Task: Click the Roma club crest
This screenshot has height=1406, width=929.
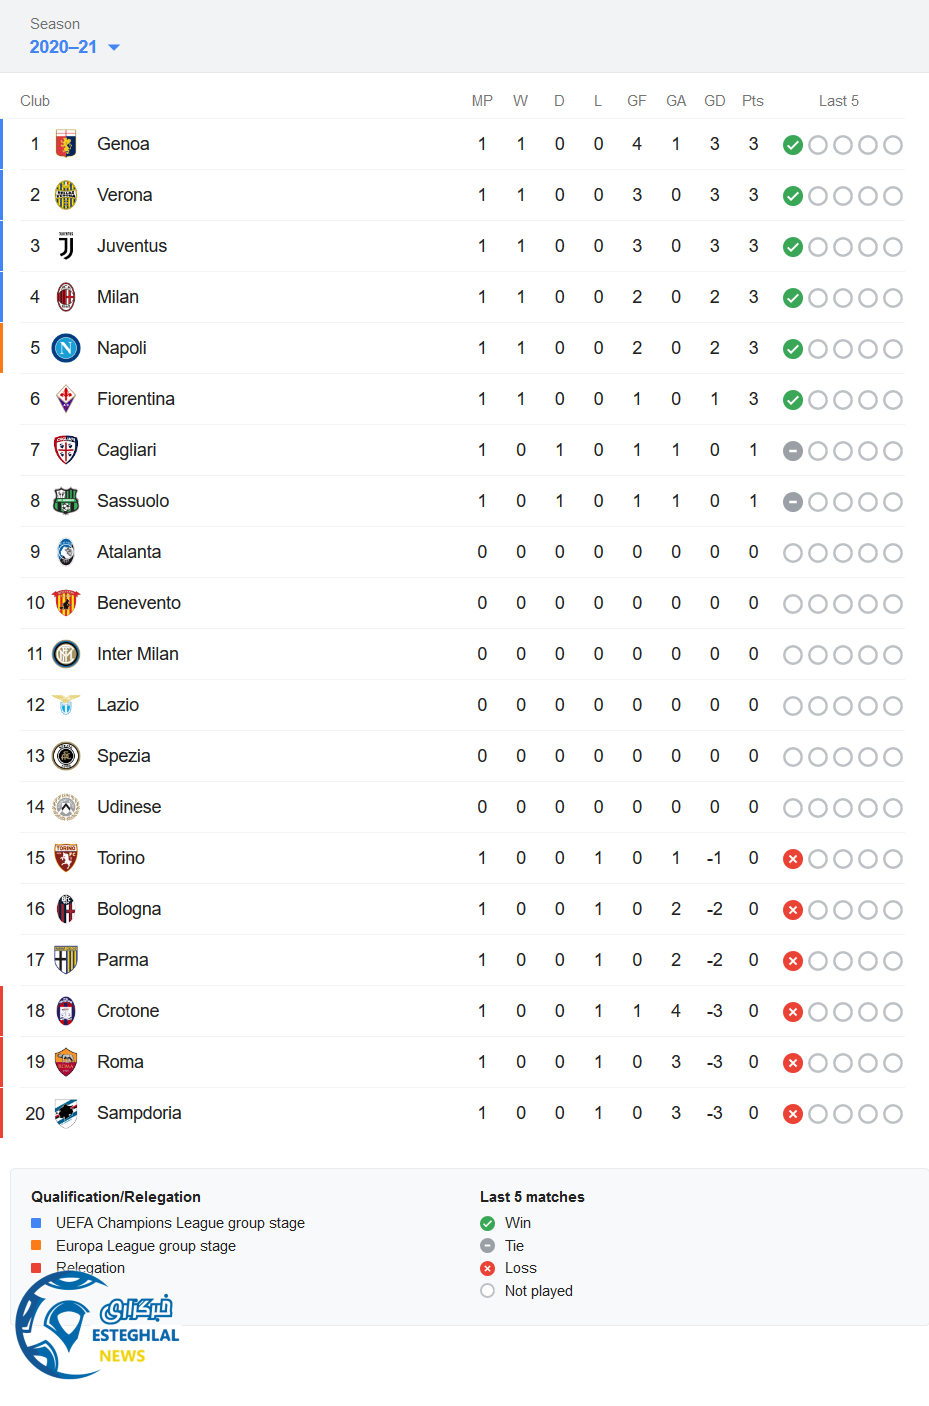Action: (66, 1062)
